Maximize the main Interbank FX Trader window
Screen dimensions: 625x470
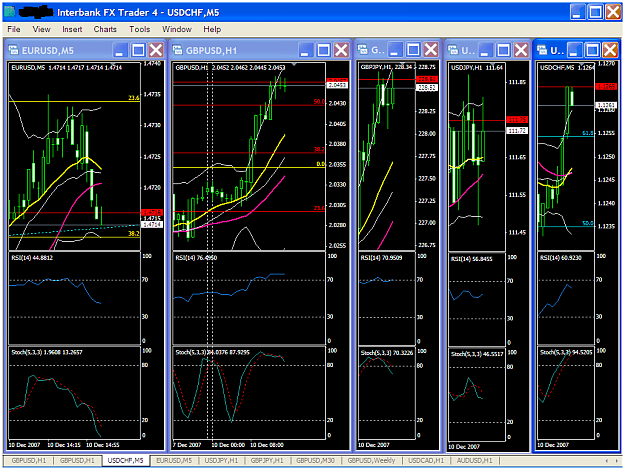click(x=596, y=12)
